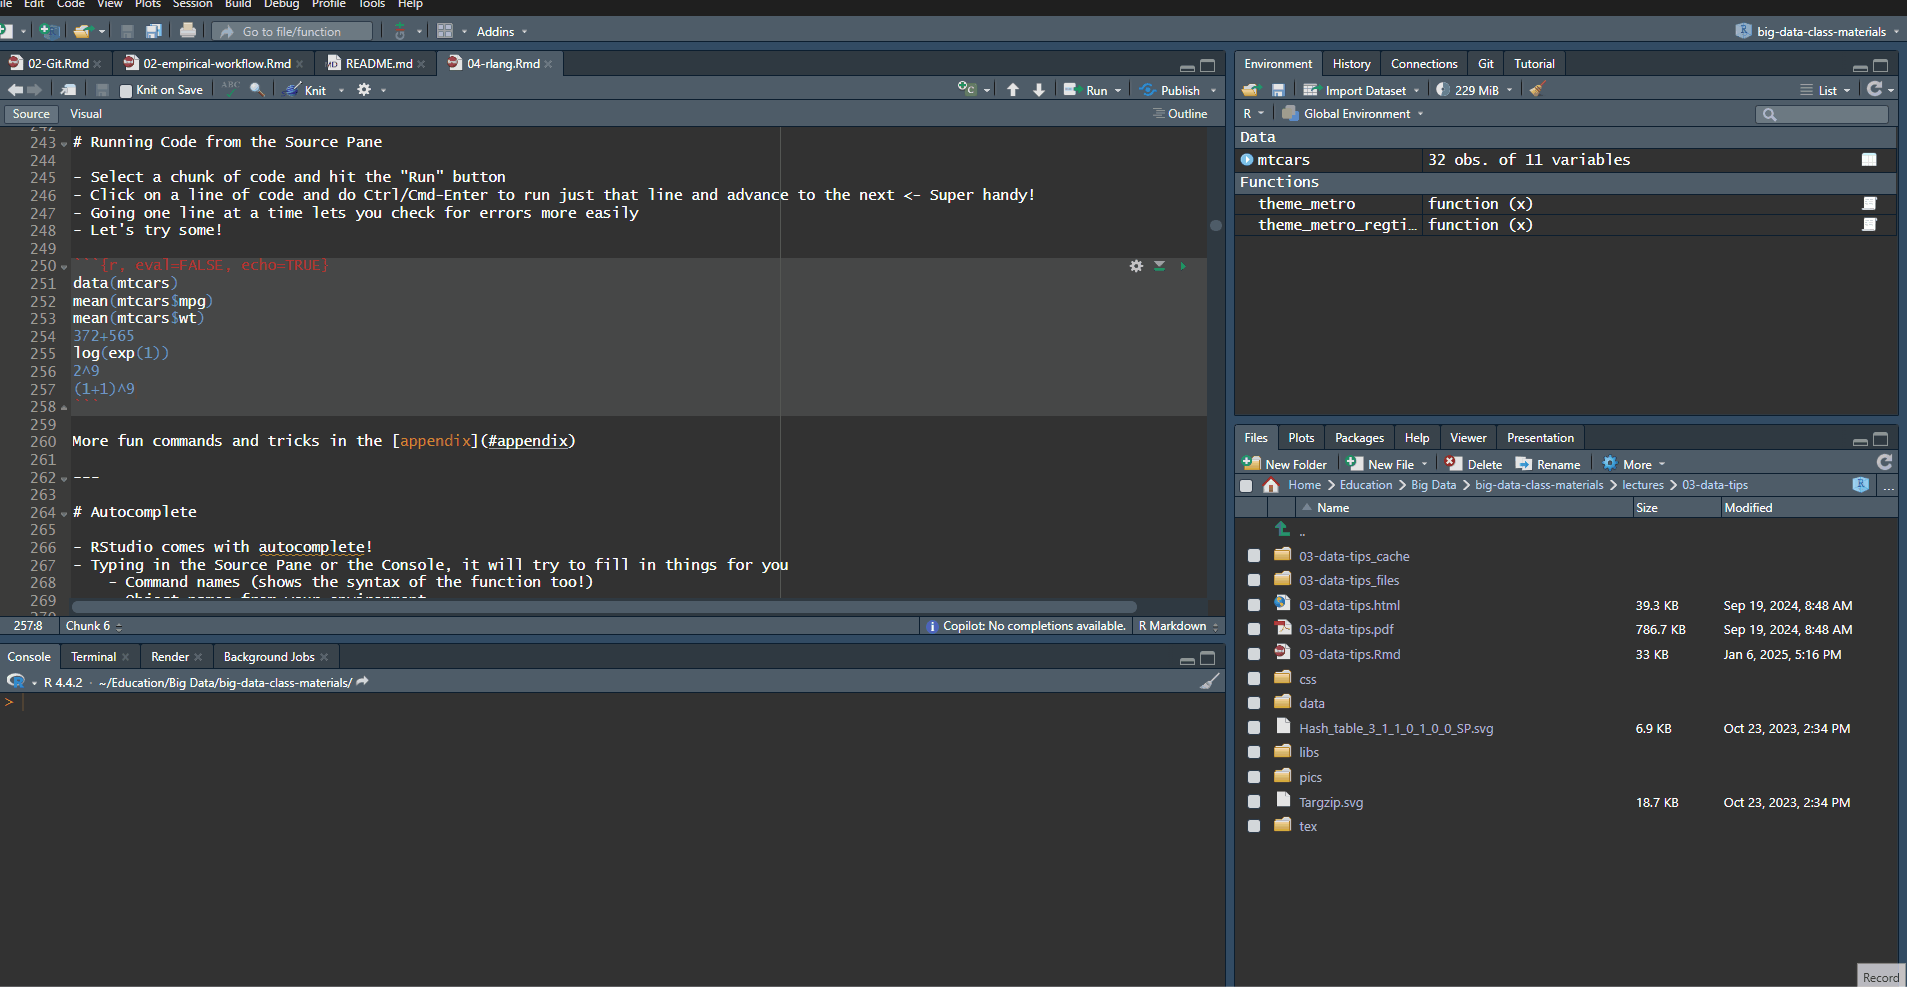Image resolution: width=1907 pixels, height=987 pixels.
Task: Open the Packages tab
Action: pos(1359,438)
